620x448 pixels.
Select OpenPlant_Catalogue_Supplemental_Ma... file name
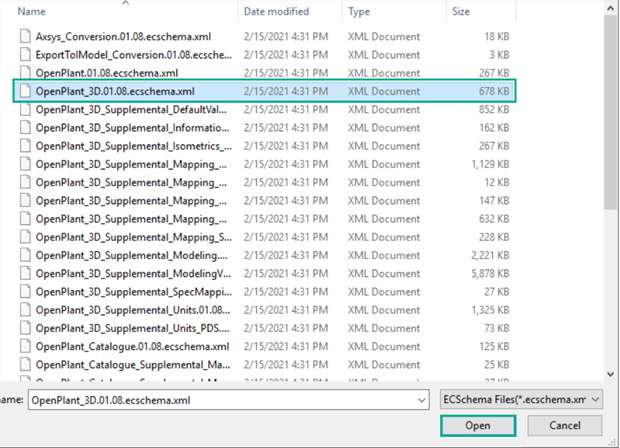[x=133, y=365]
